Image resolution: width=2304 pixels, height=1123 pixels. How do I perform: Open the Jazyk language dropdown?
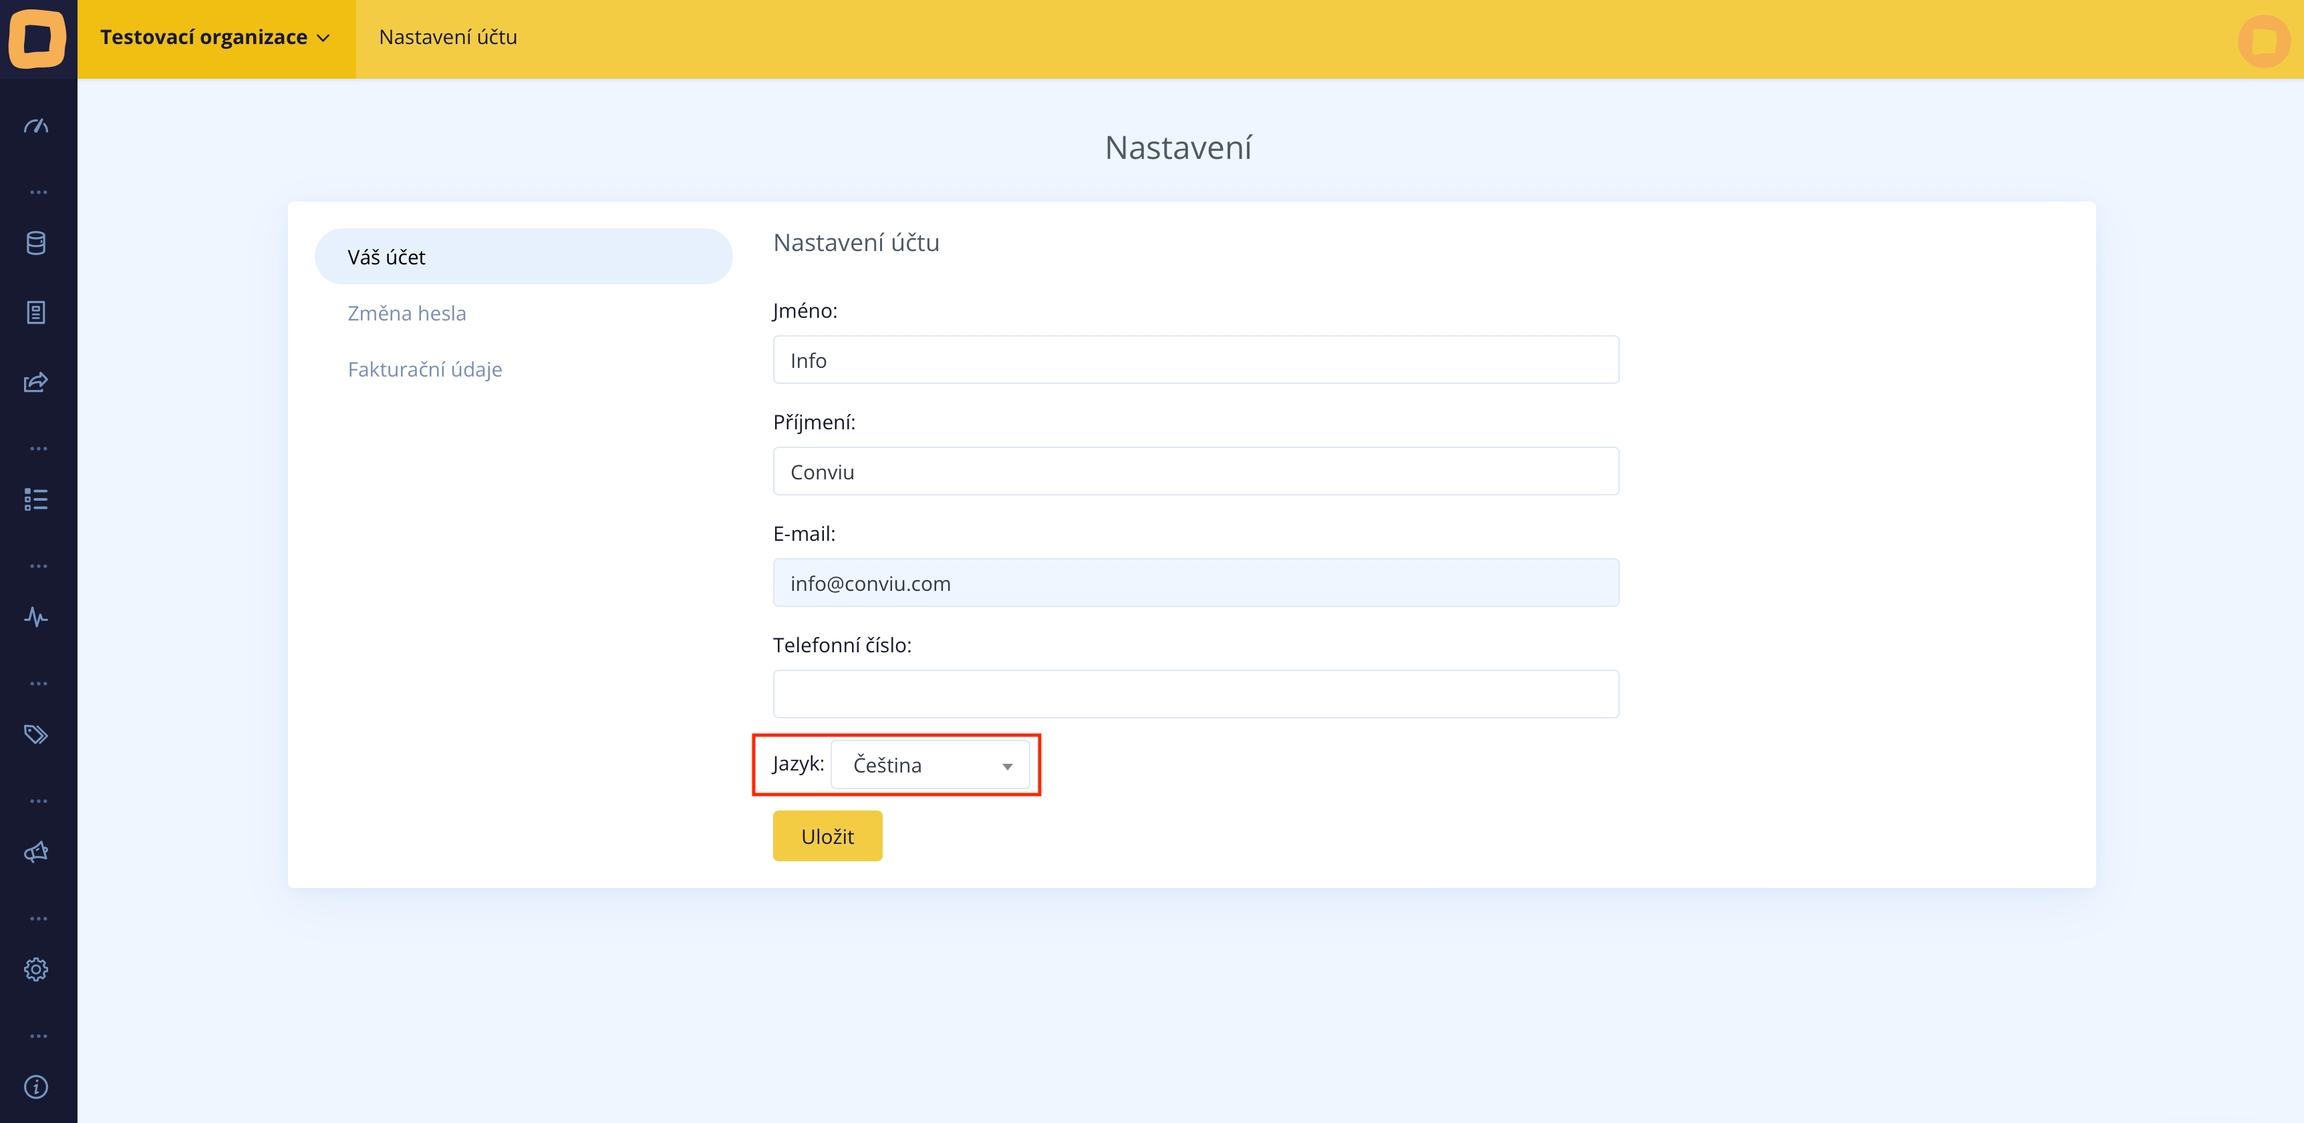point(930,765)
